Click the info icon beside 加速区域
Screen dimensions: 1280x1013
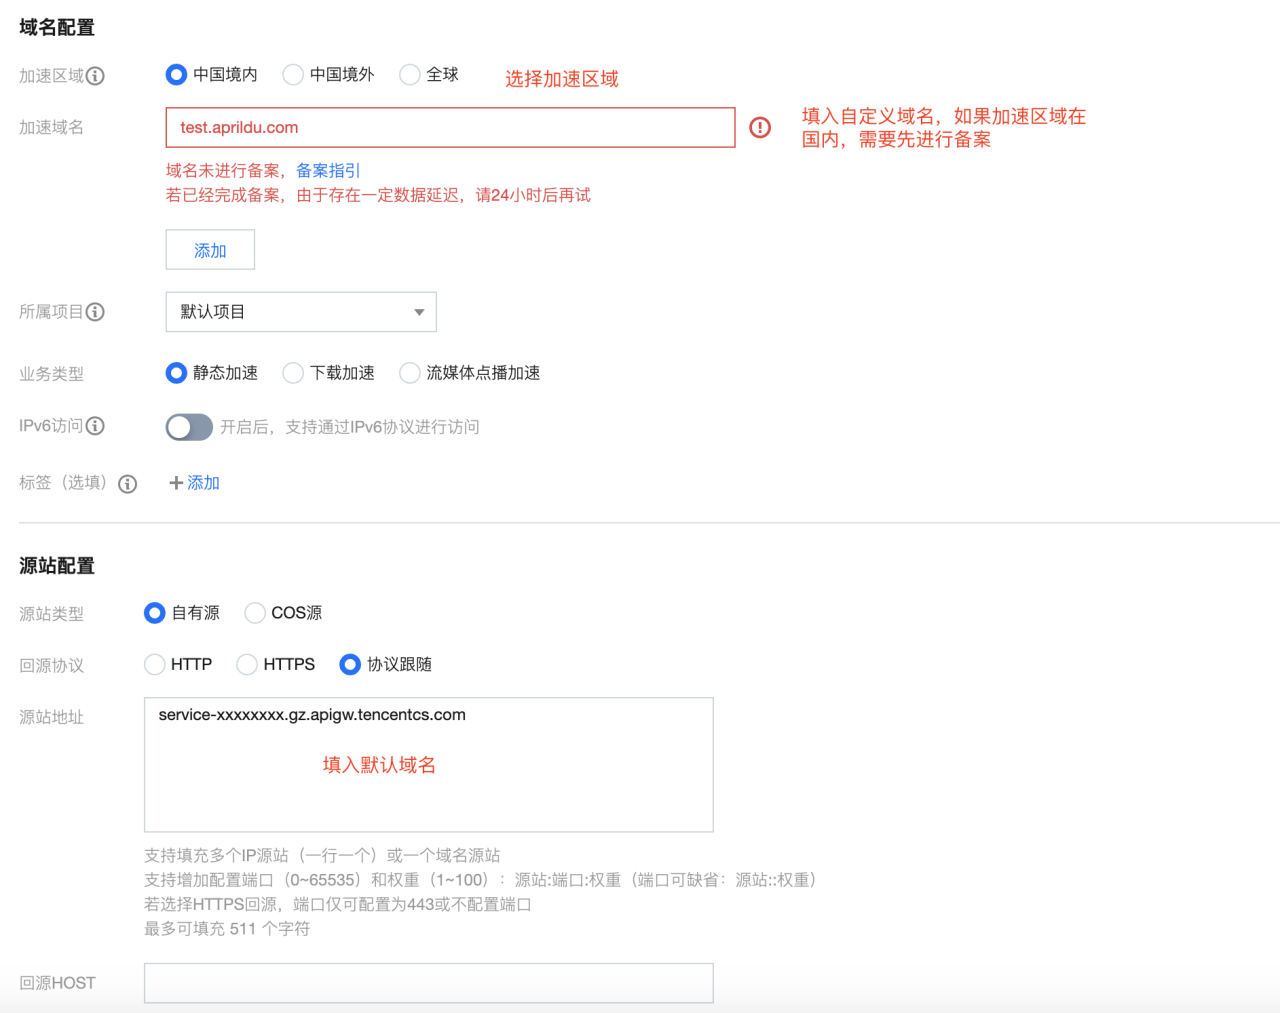click(x=95, y=75)
